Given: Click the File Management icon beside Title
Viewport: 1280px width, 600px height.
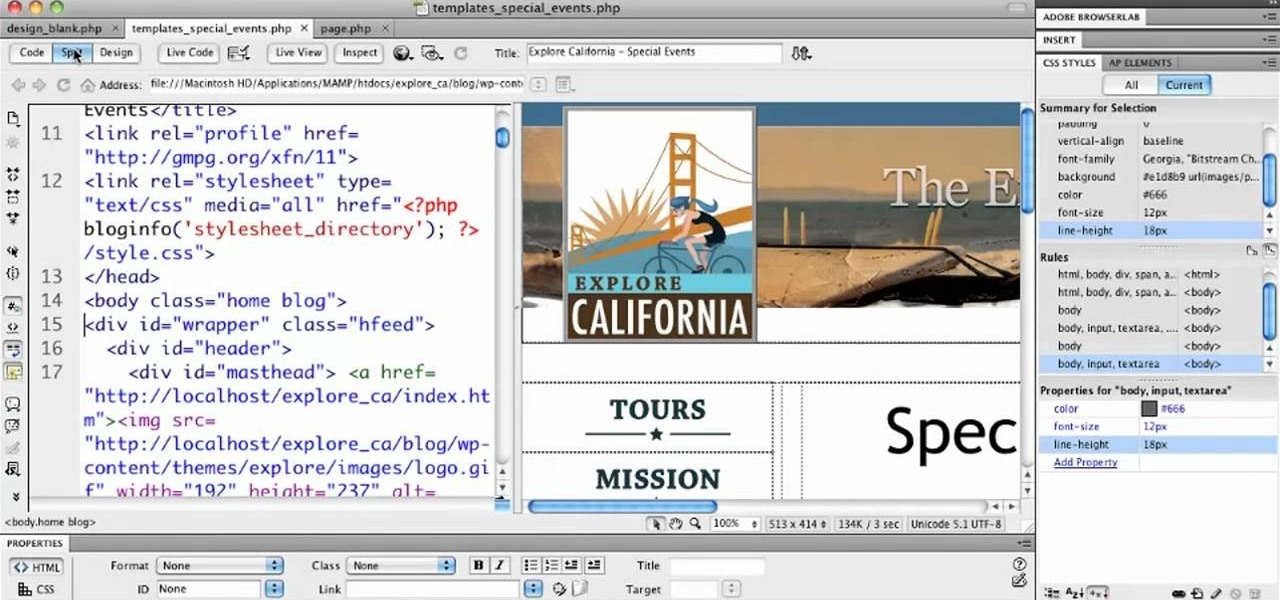Looking at the screenshot, I should tap(800, 53).
